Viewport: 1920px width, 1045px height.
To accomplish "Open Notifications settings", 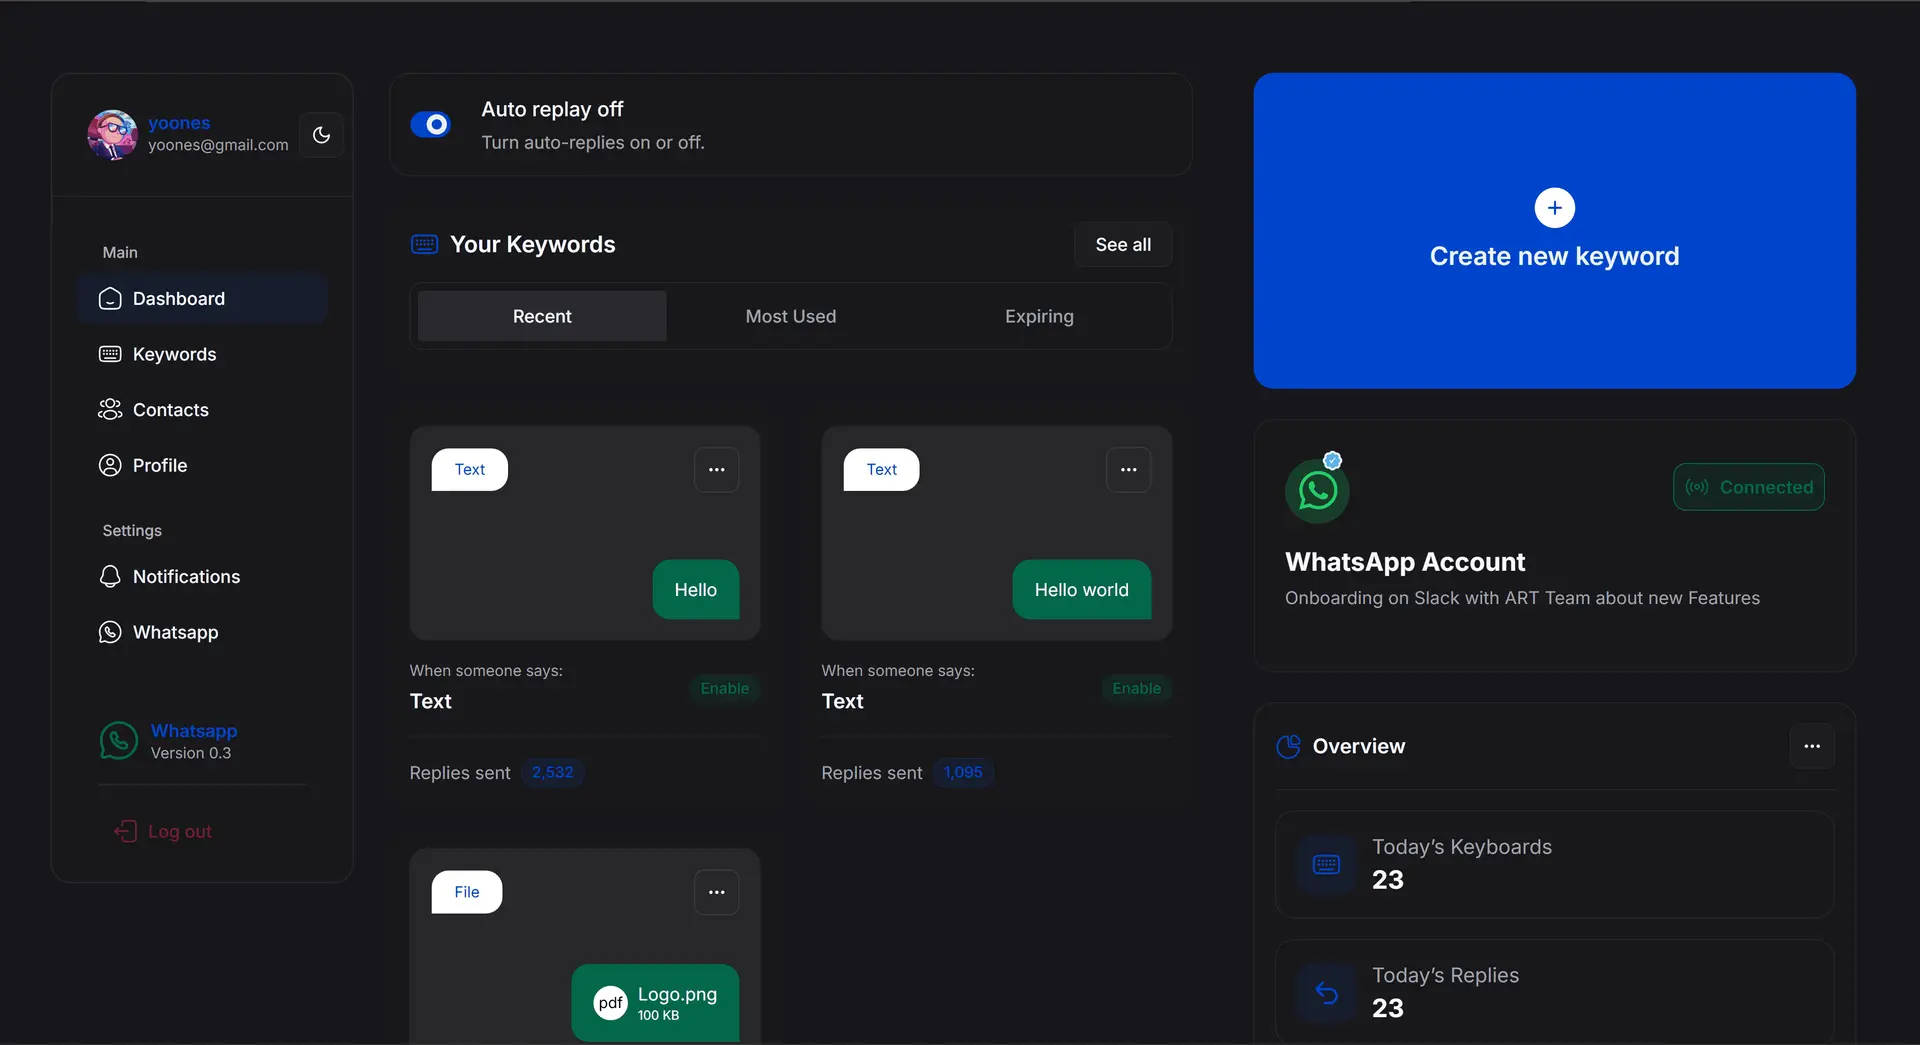I will point(202,577).
